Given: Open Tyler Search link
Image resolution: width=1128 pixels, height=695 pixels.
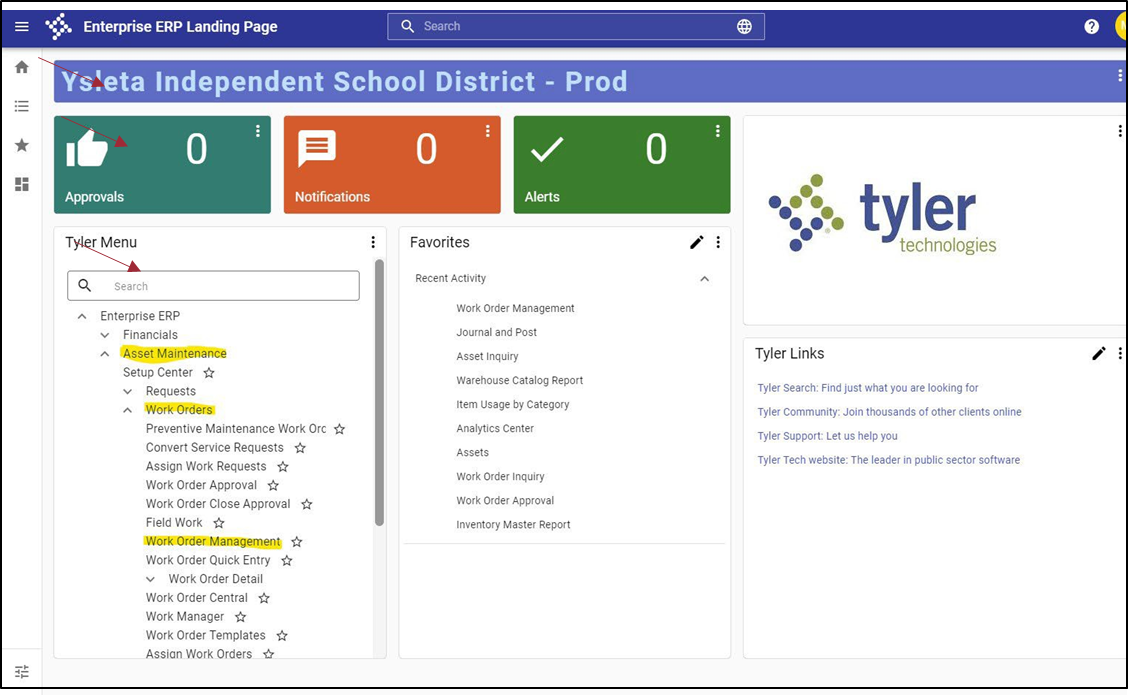Looking at the screenshot, I should pos(868,388).
